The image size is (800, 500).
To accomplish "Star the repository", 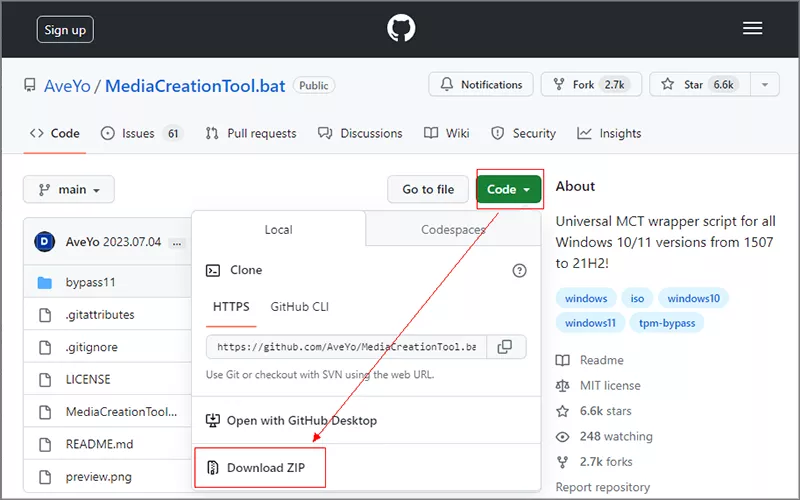I will [699, 85].
